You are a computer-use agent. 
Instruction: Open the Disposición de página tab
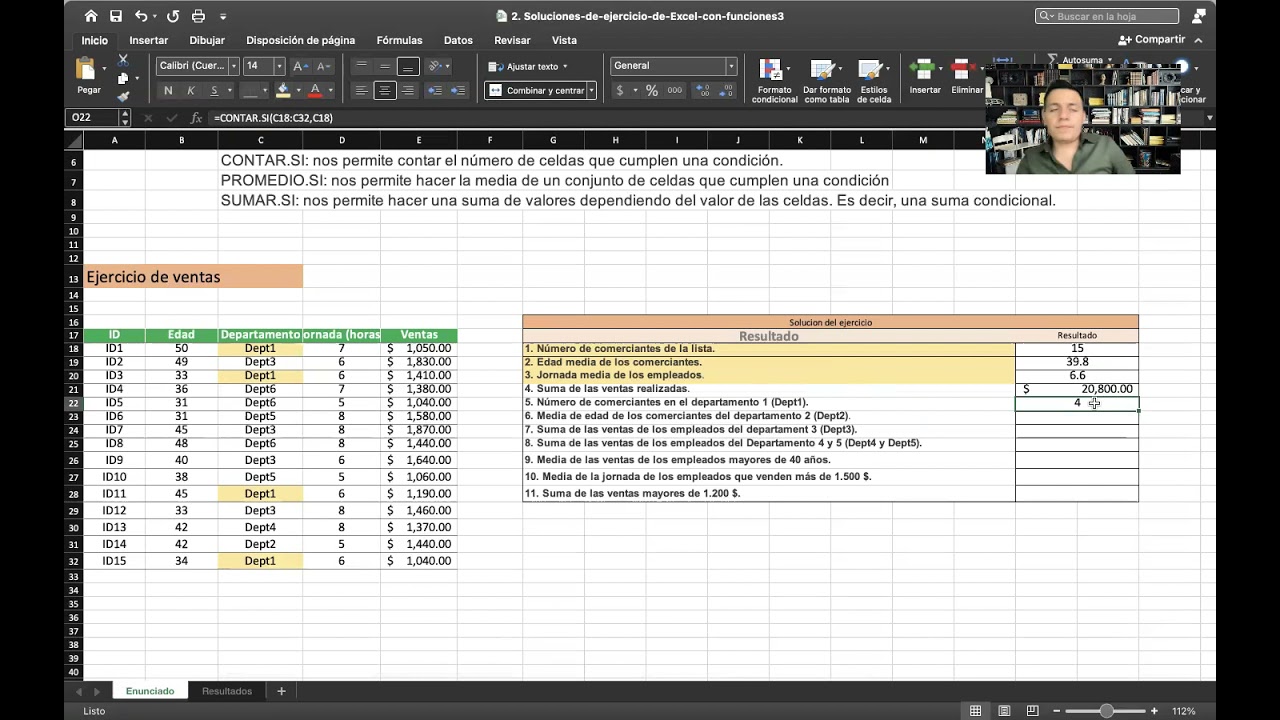(301, 40)
